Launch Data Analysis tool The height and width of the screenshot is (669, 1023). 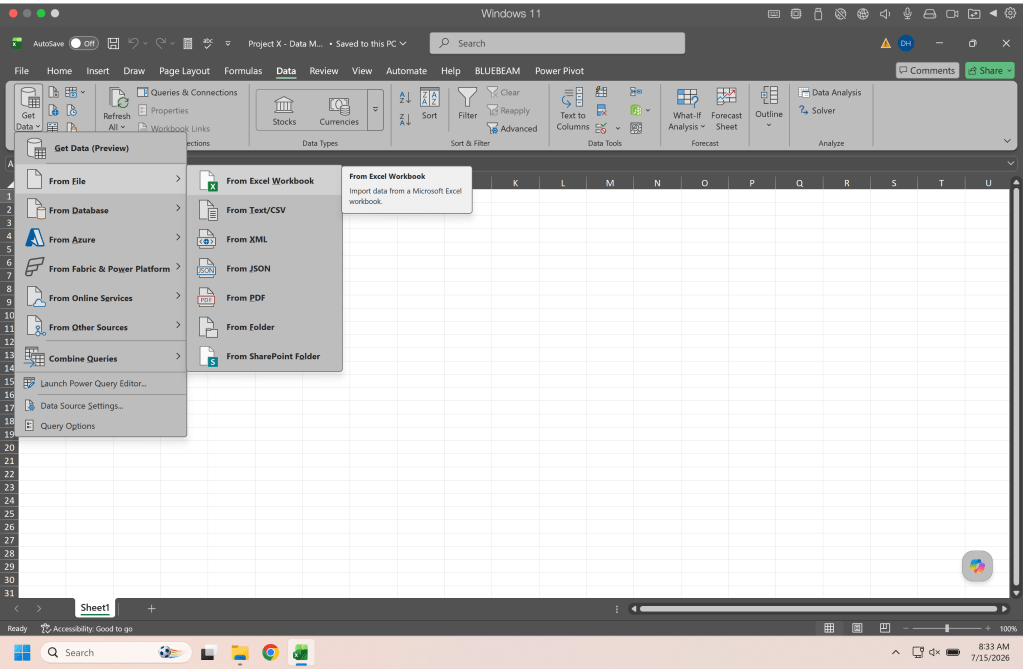click(x=830, y=93)
